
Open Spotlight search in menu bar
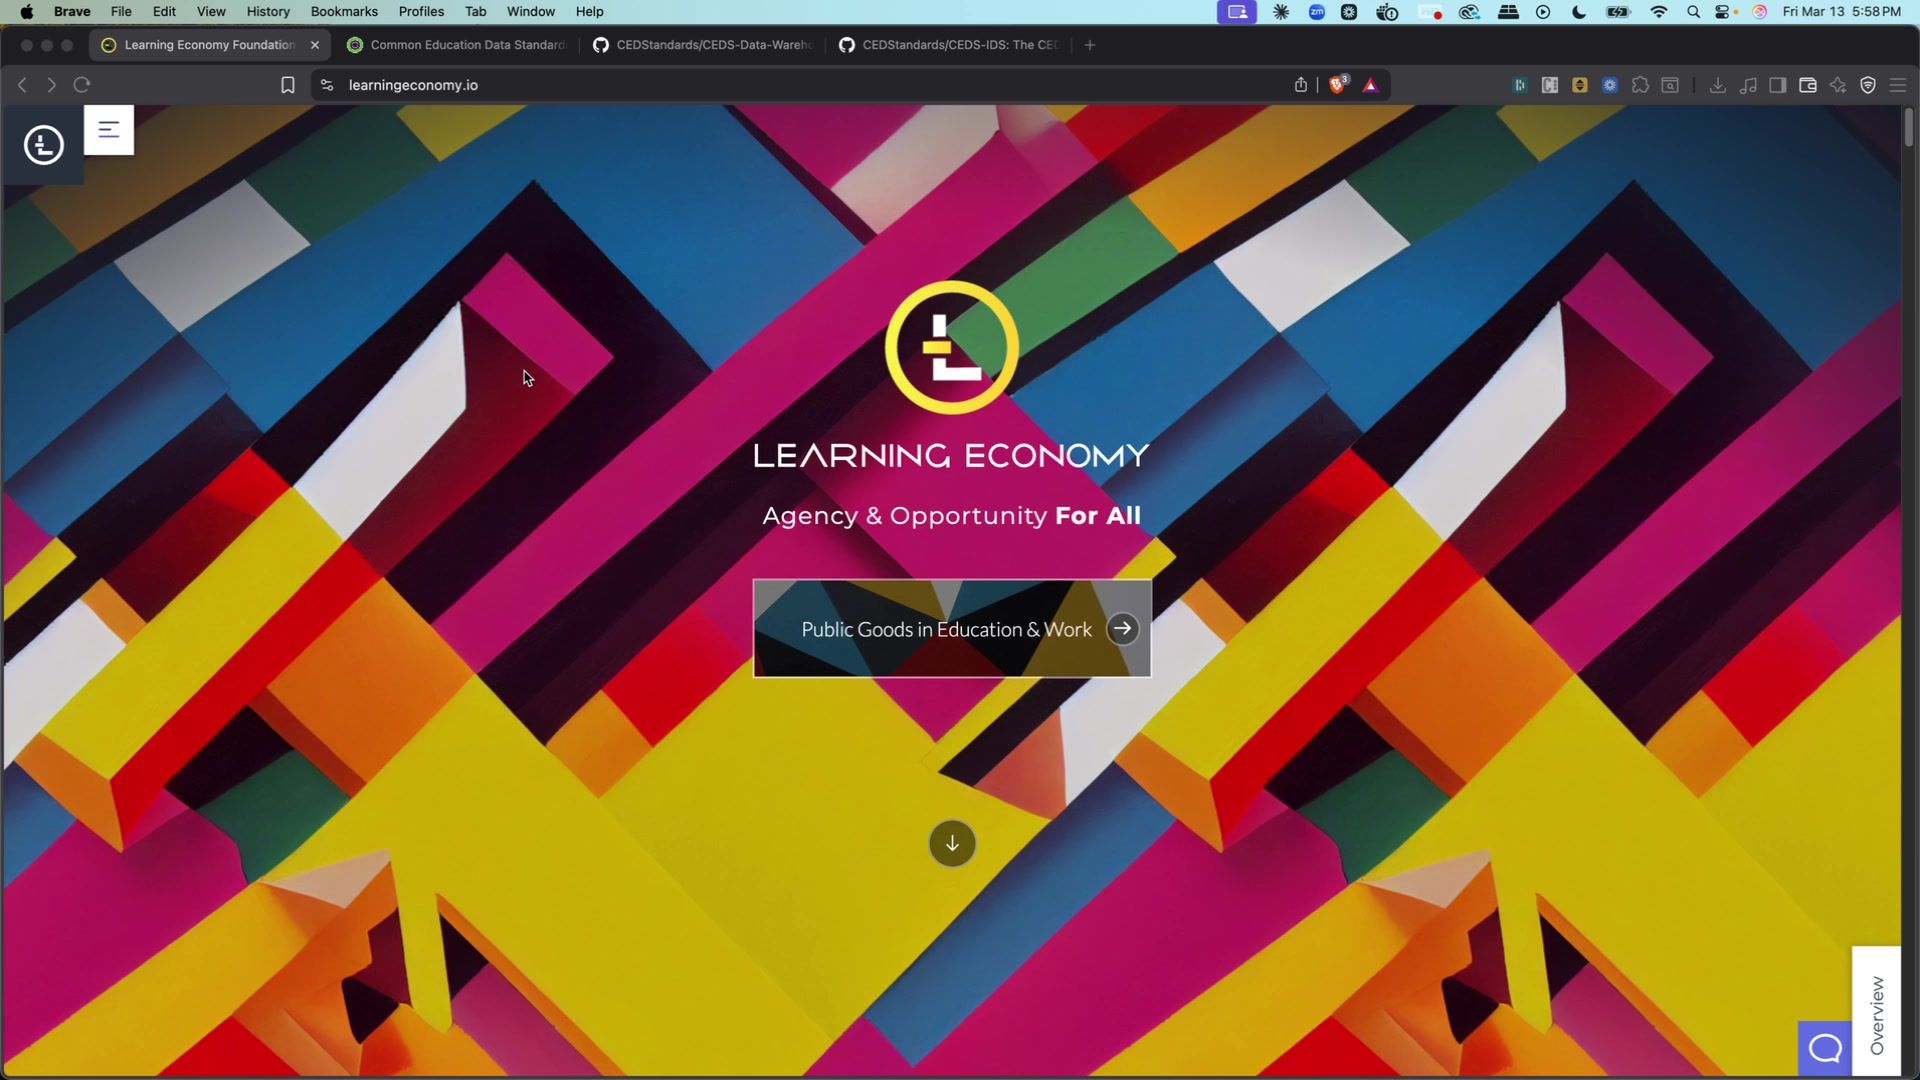1693,12
